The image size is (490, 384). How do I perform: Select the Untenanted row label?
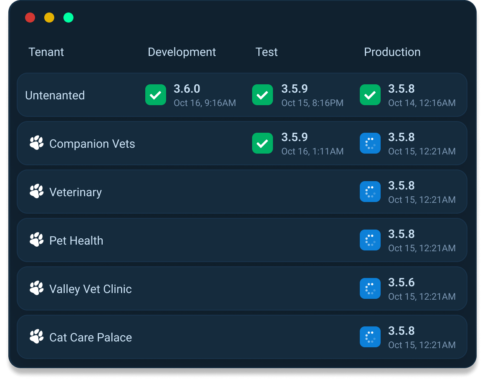(55, 95)
